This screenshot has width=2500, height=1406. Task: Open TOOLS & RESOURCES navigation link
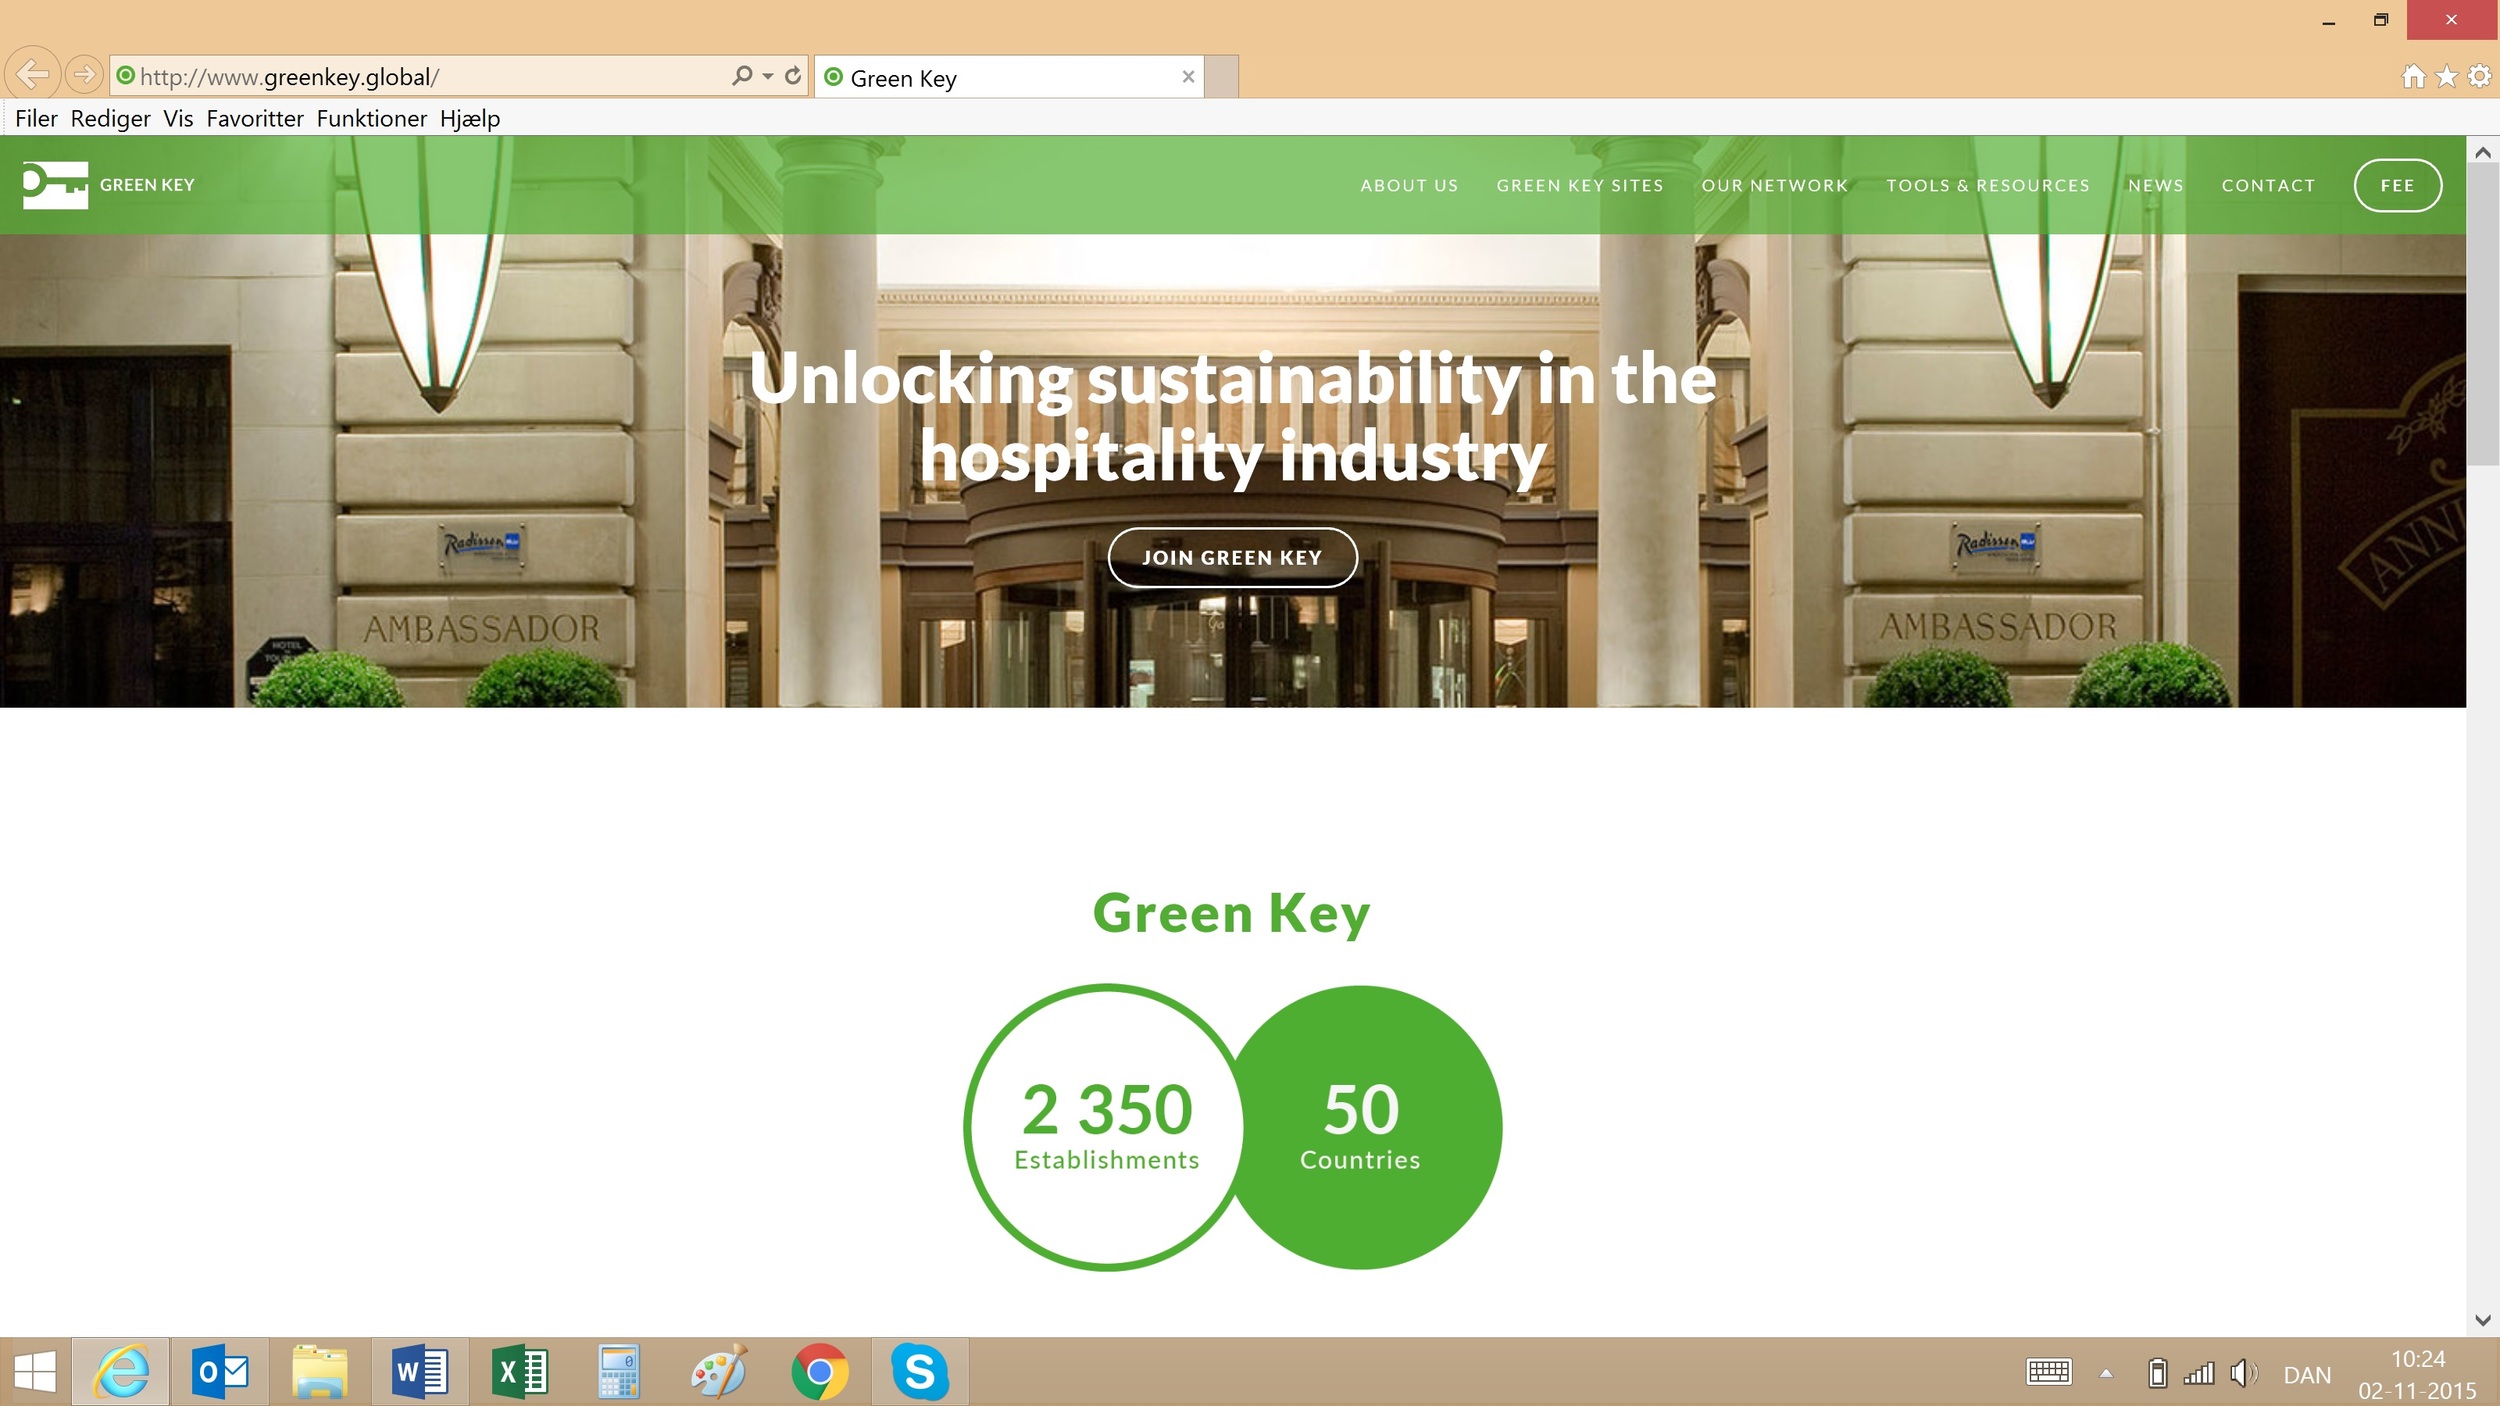coord(1988,186)
